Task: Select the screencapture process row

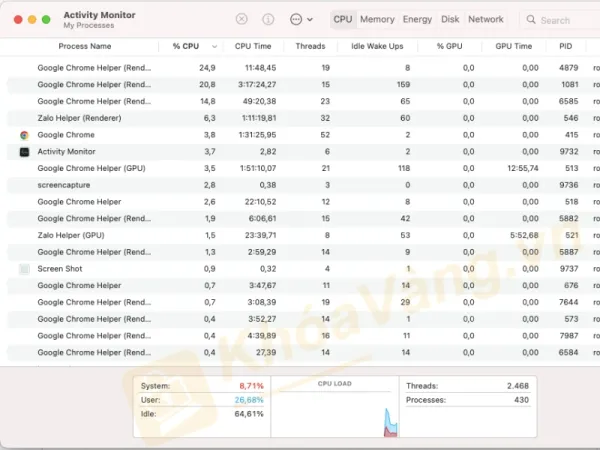Action: 303,185
